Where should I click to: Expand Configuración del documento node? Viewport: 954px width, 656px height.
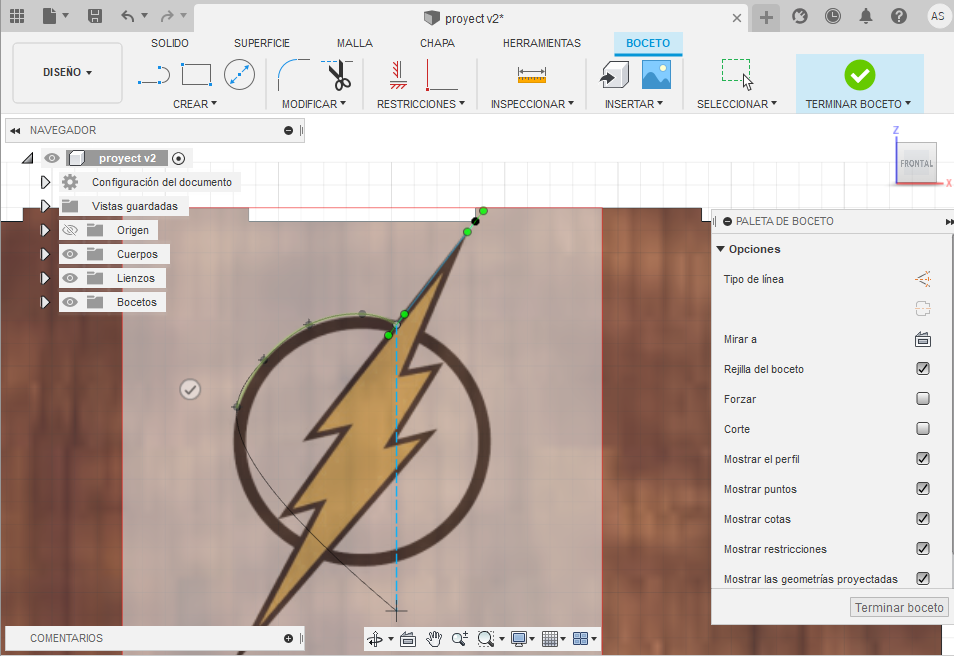pyautogui.click(x=45, y=182)
